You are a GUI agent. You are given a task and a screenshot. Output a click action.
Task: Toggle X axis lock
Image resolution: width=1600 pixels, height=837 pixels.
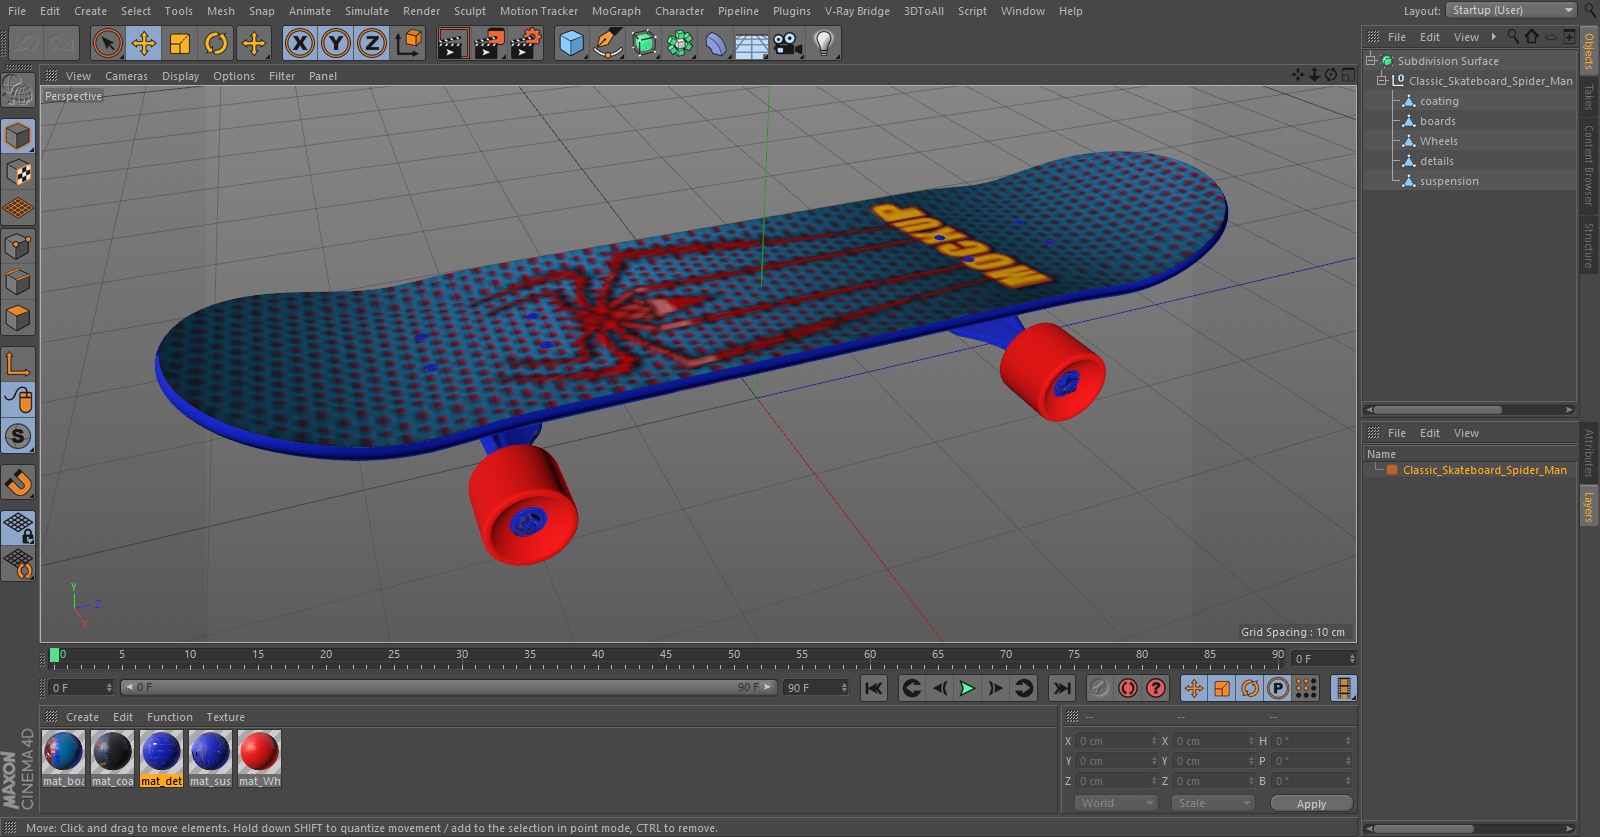click(x=299, y=43)
